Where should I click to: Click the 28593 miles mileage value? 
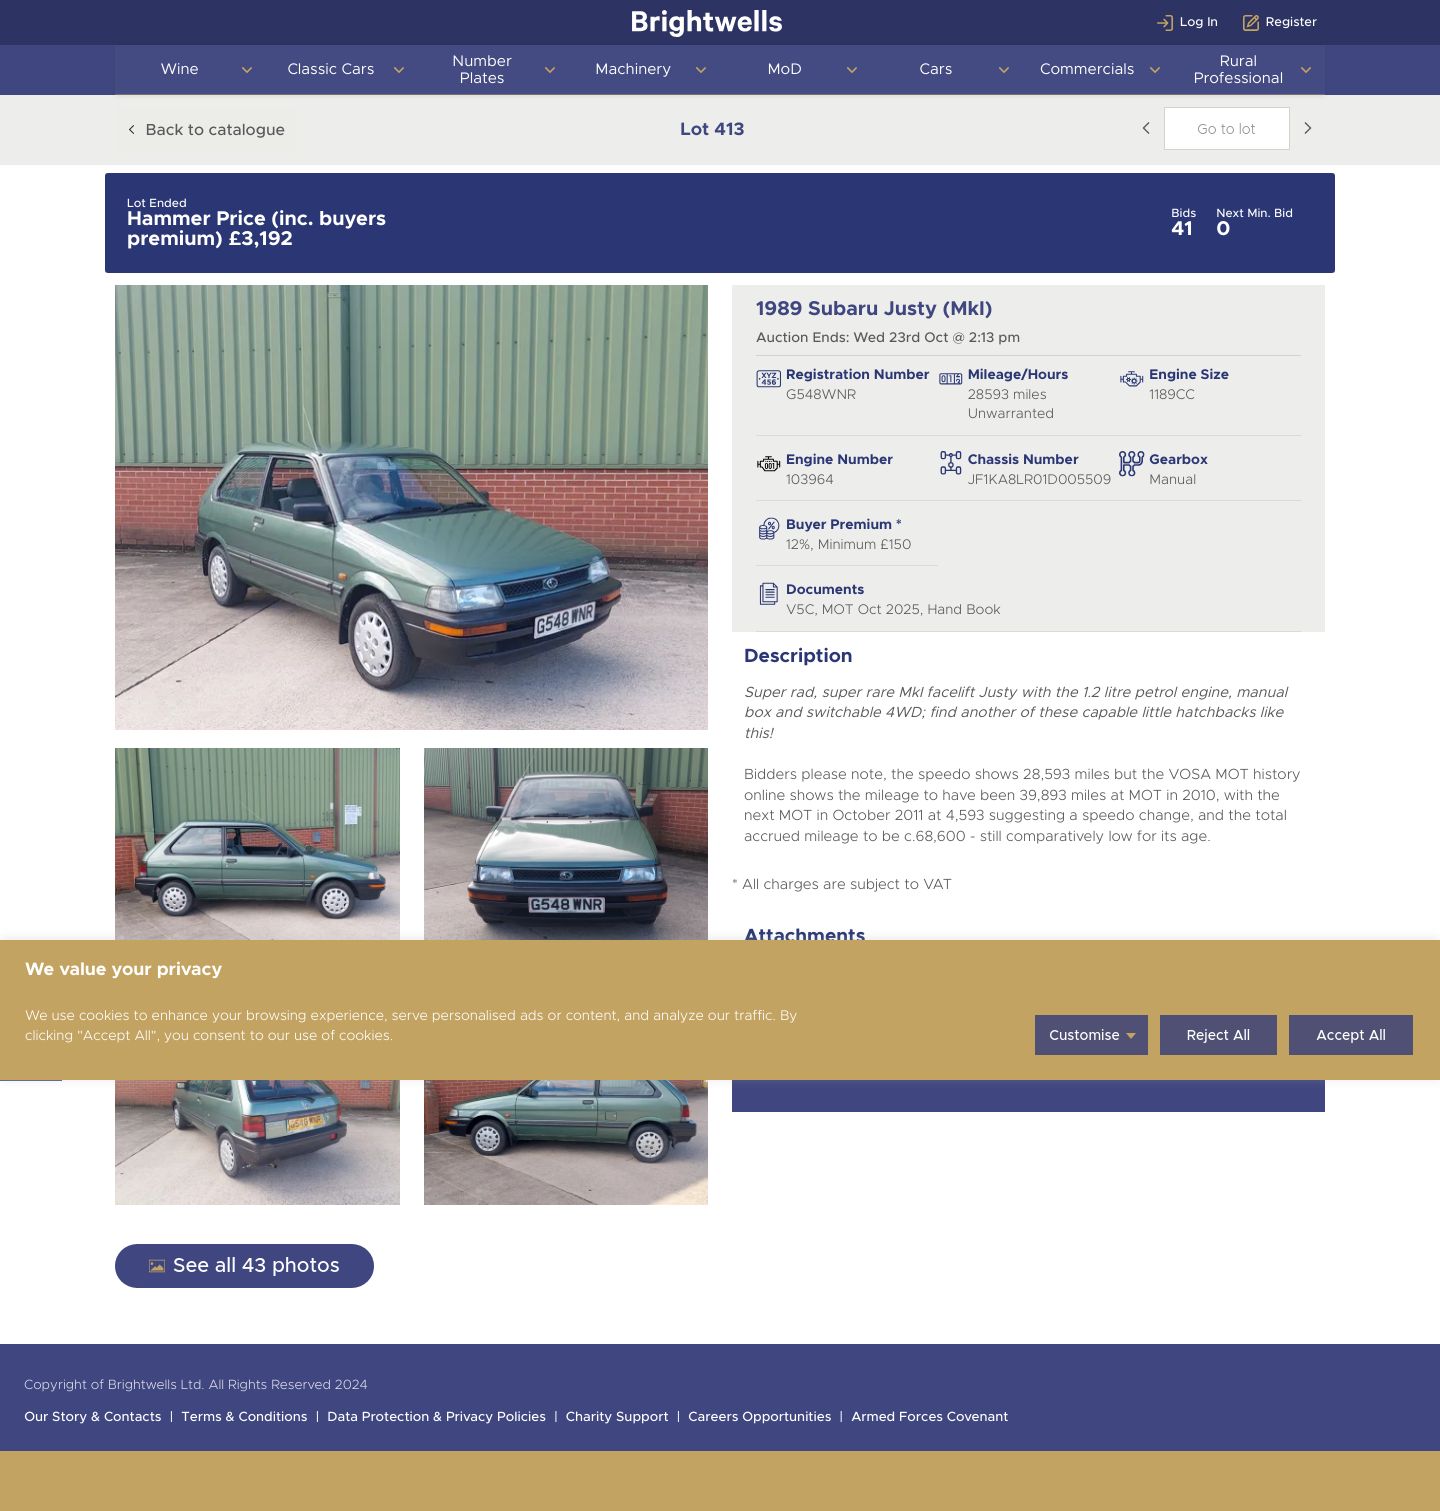click(1007, 395)
